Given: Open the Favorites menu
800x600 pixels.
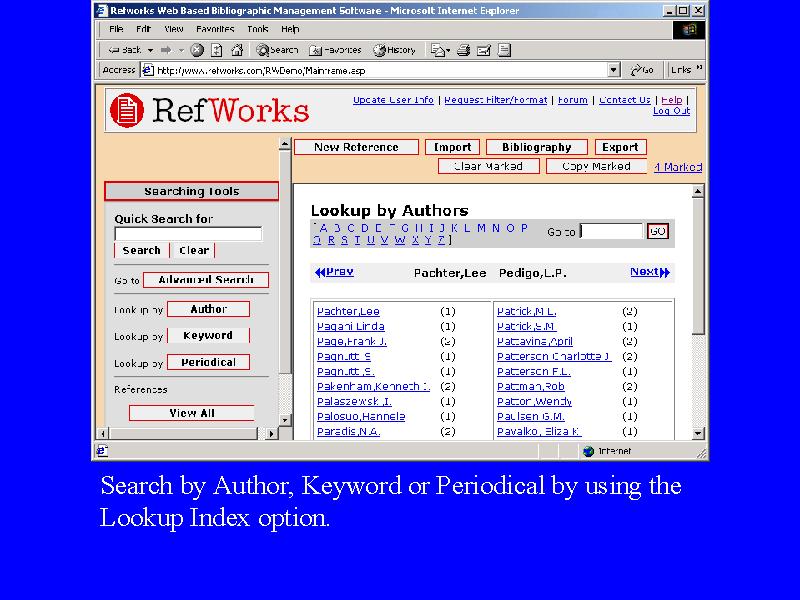Looking at the screenshot, I should (x=215, y=29).
